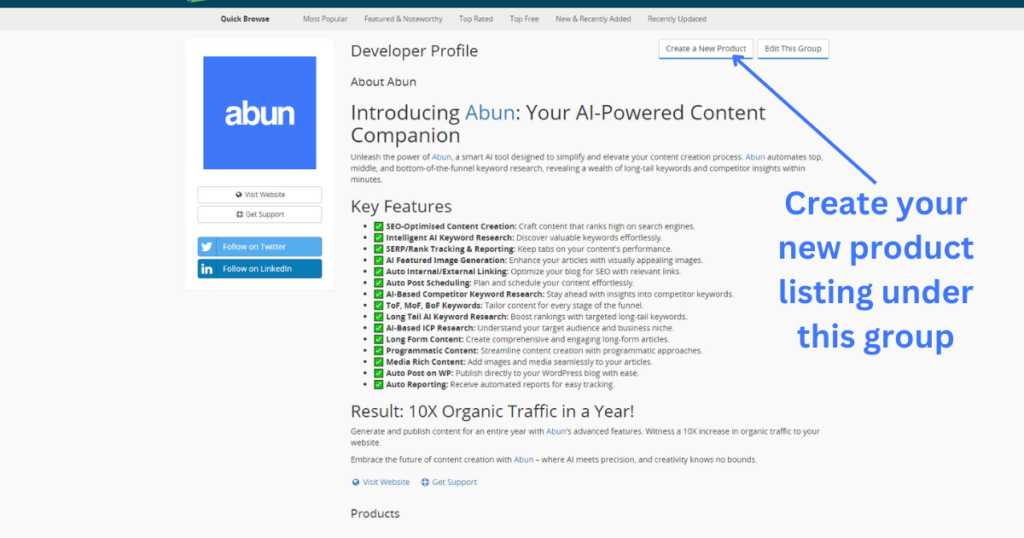Open New & Recently Added
The image size is (1024, 538).
click(593, 19)
